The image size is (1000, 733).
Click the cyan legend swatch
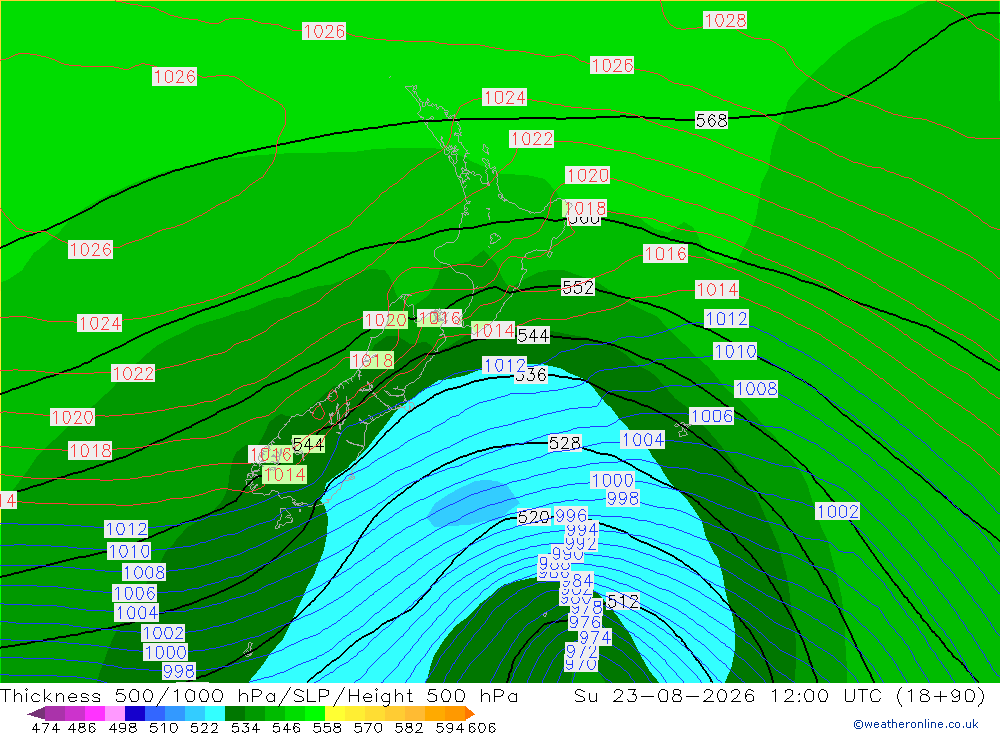[x=215, y=713]
